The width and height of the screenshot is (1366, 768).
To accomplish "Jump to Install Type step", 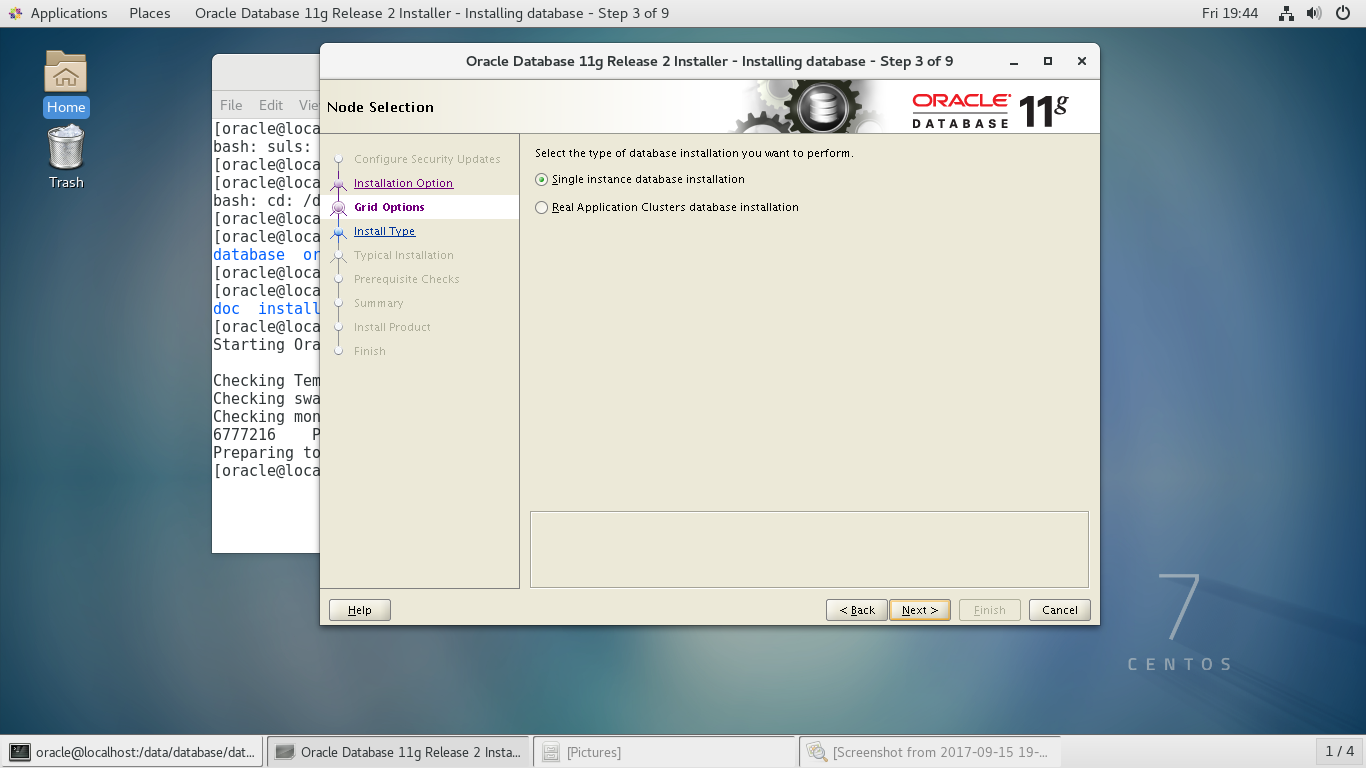I will pos(384,231).
